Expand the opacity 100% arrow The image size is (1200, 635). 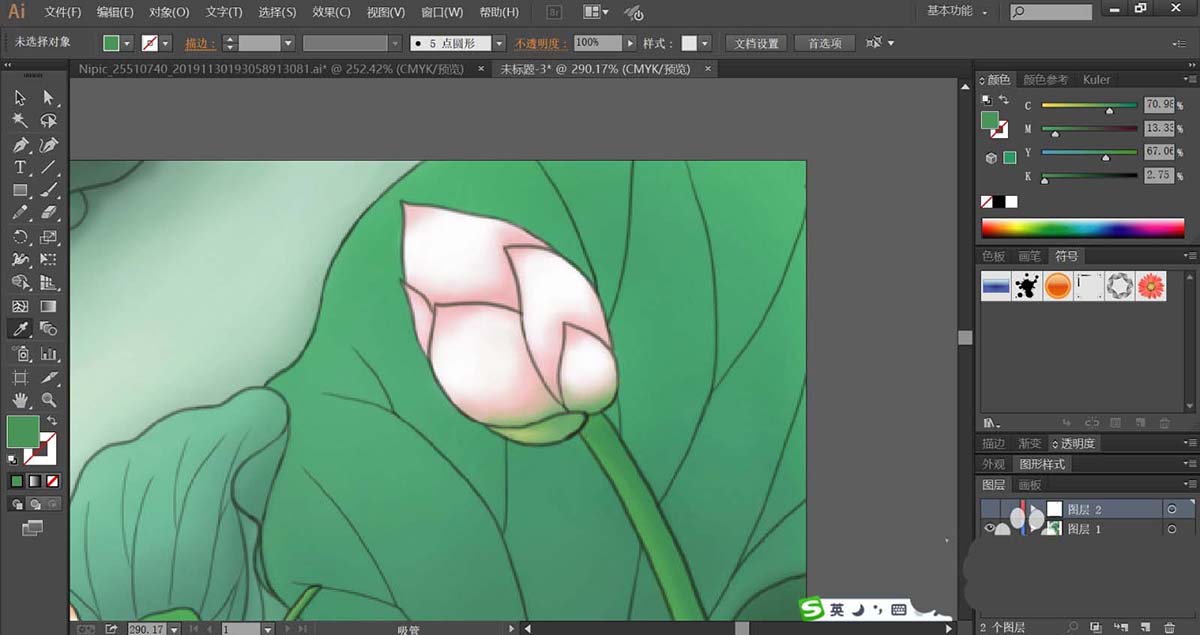coord(629,43)
